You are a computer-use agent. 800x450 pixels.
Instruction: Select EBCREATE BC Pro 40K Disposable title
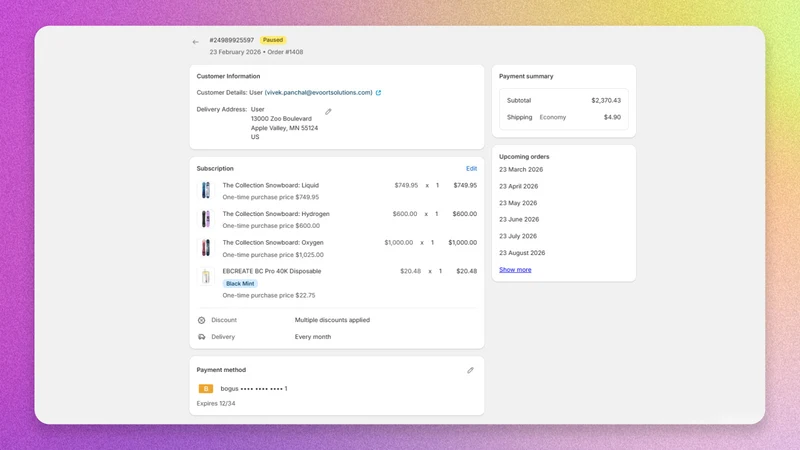[272, 271]
